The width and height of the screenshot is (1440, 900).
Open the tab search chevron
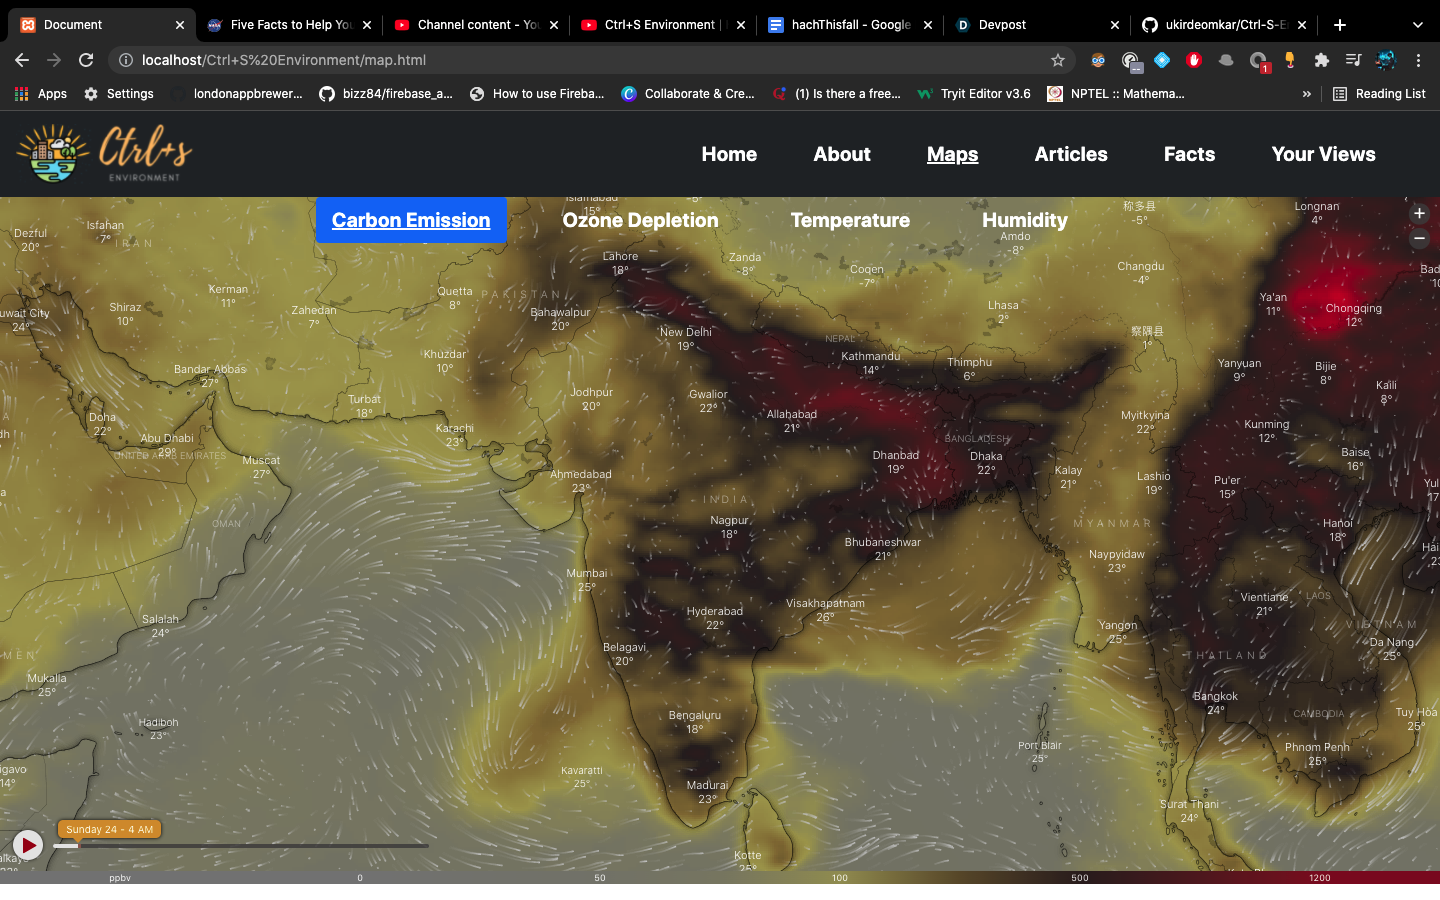pyautogui.click(x=1417, y=25)
